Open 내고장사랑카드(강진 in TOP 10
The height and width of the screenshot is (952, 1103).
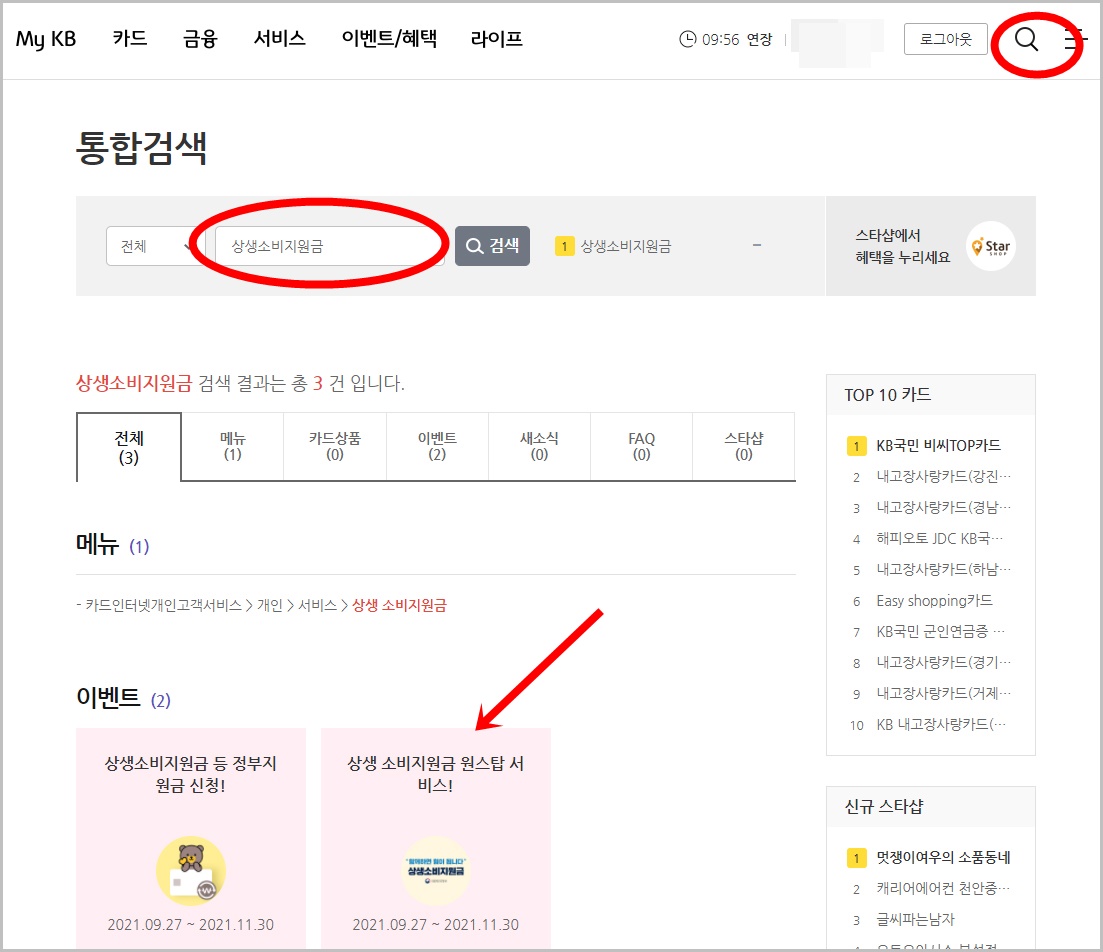pos(943,476)
